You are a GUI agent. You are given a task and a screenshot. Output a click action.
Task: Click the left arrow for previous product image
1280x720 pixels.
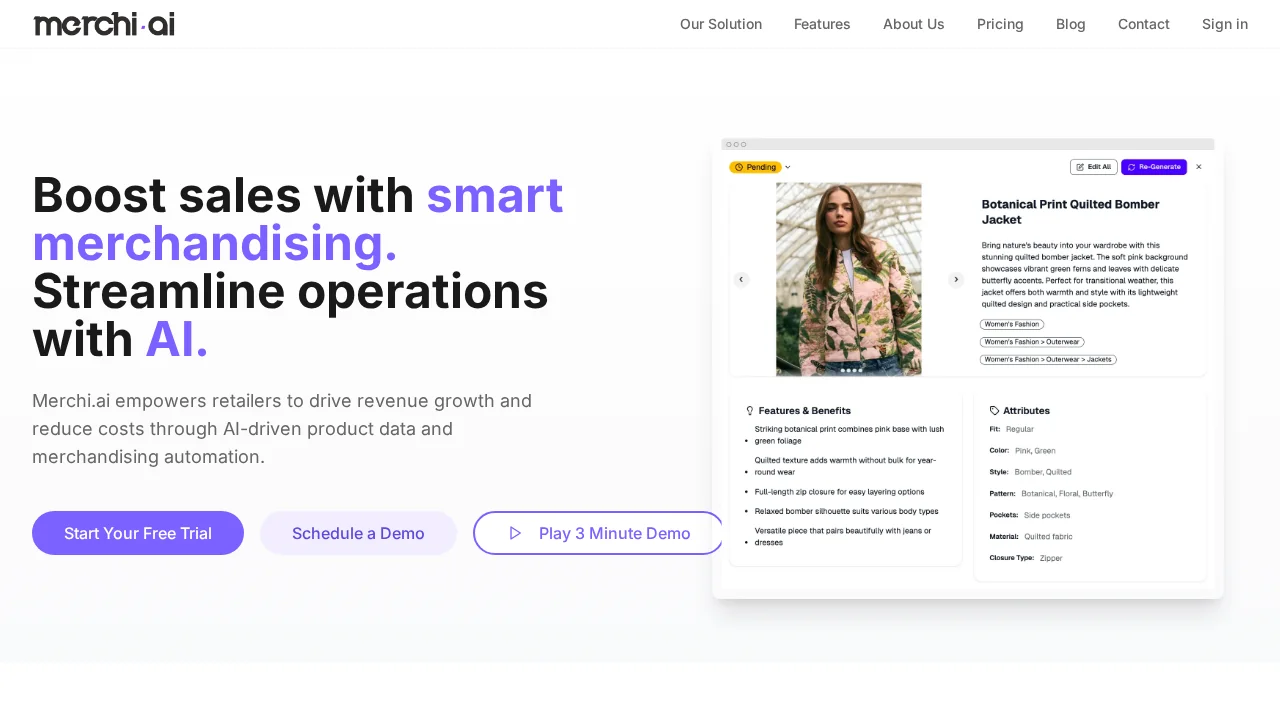click(x=741, y=279)
